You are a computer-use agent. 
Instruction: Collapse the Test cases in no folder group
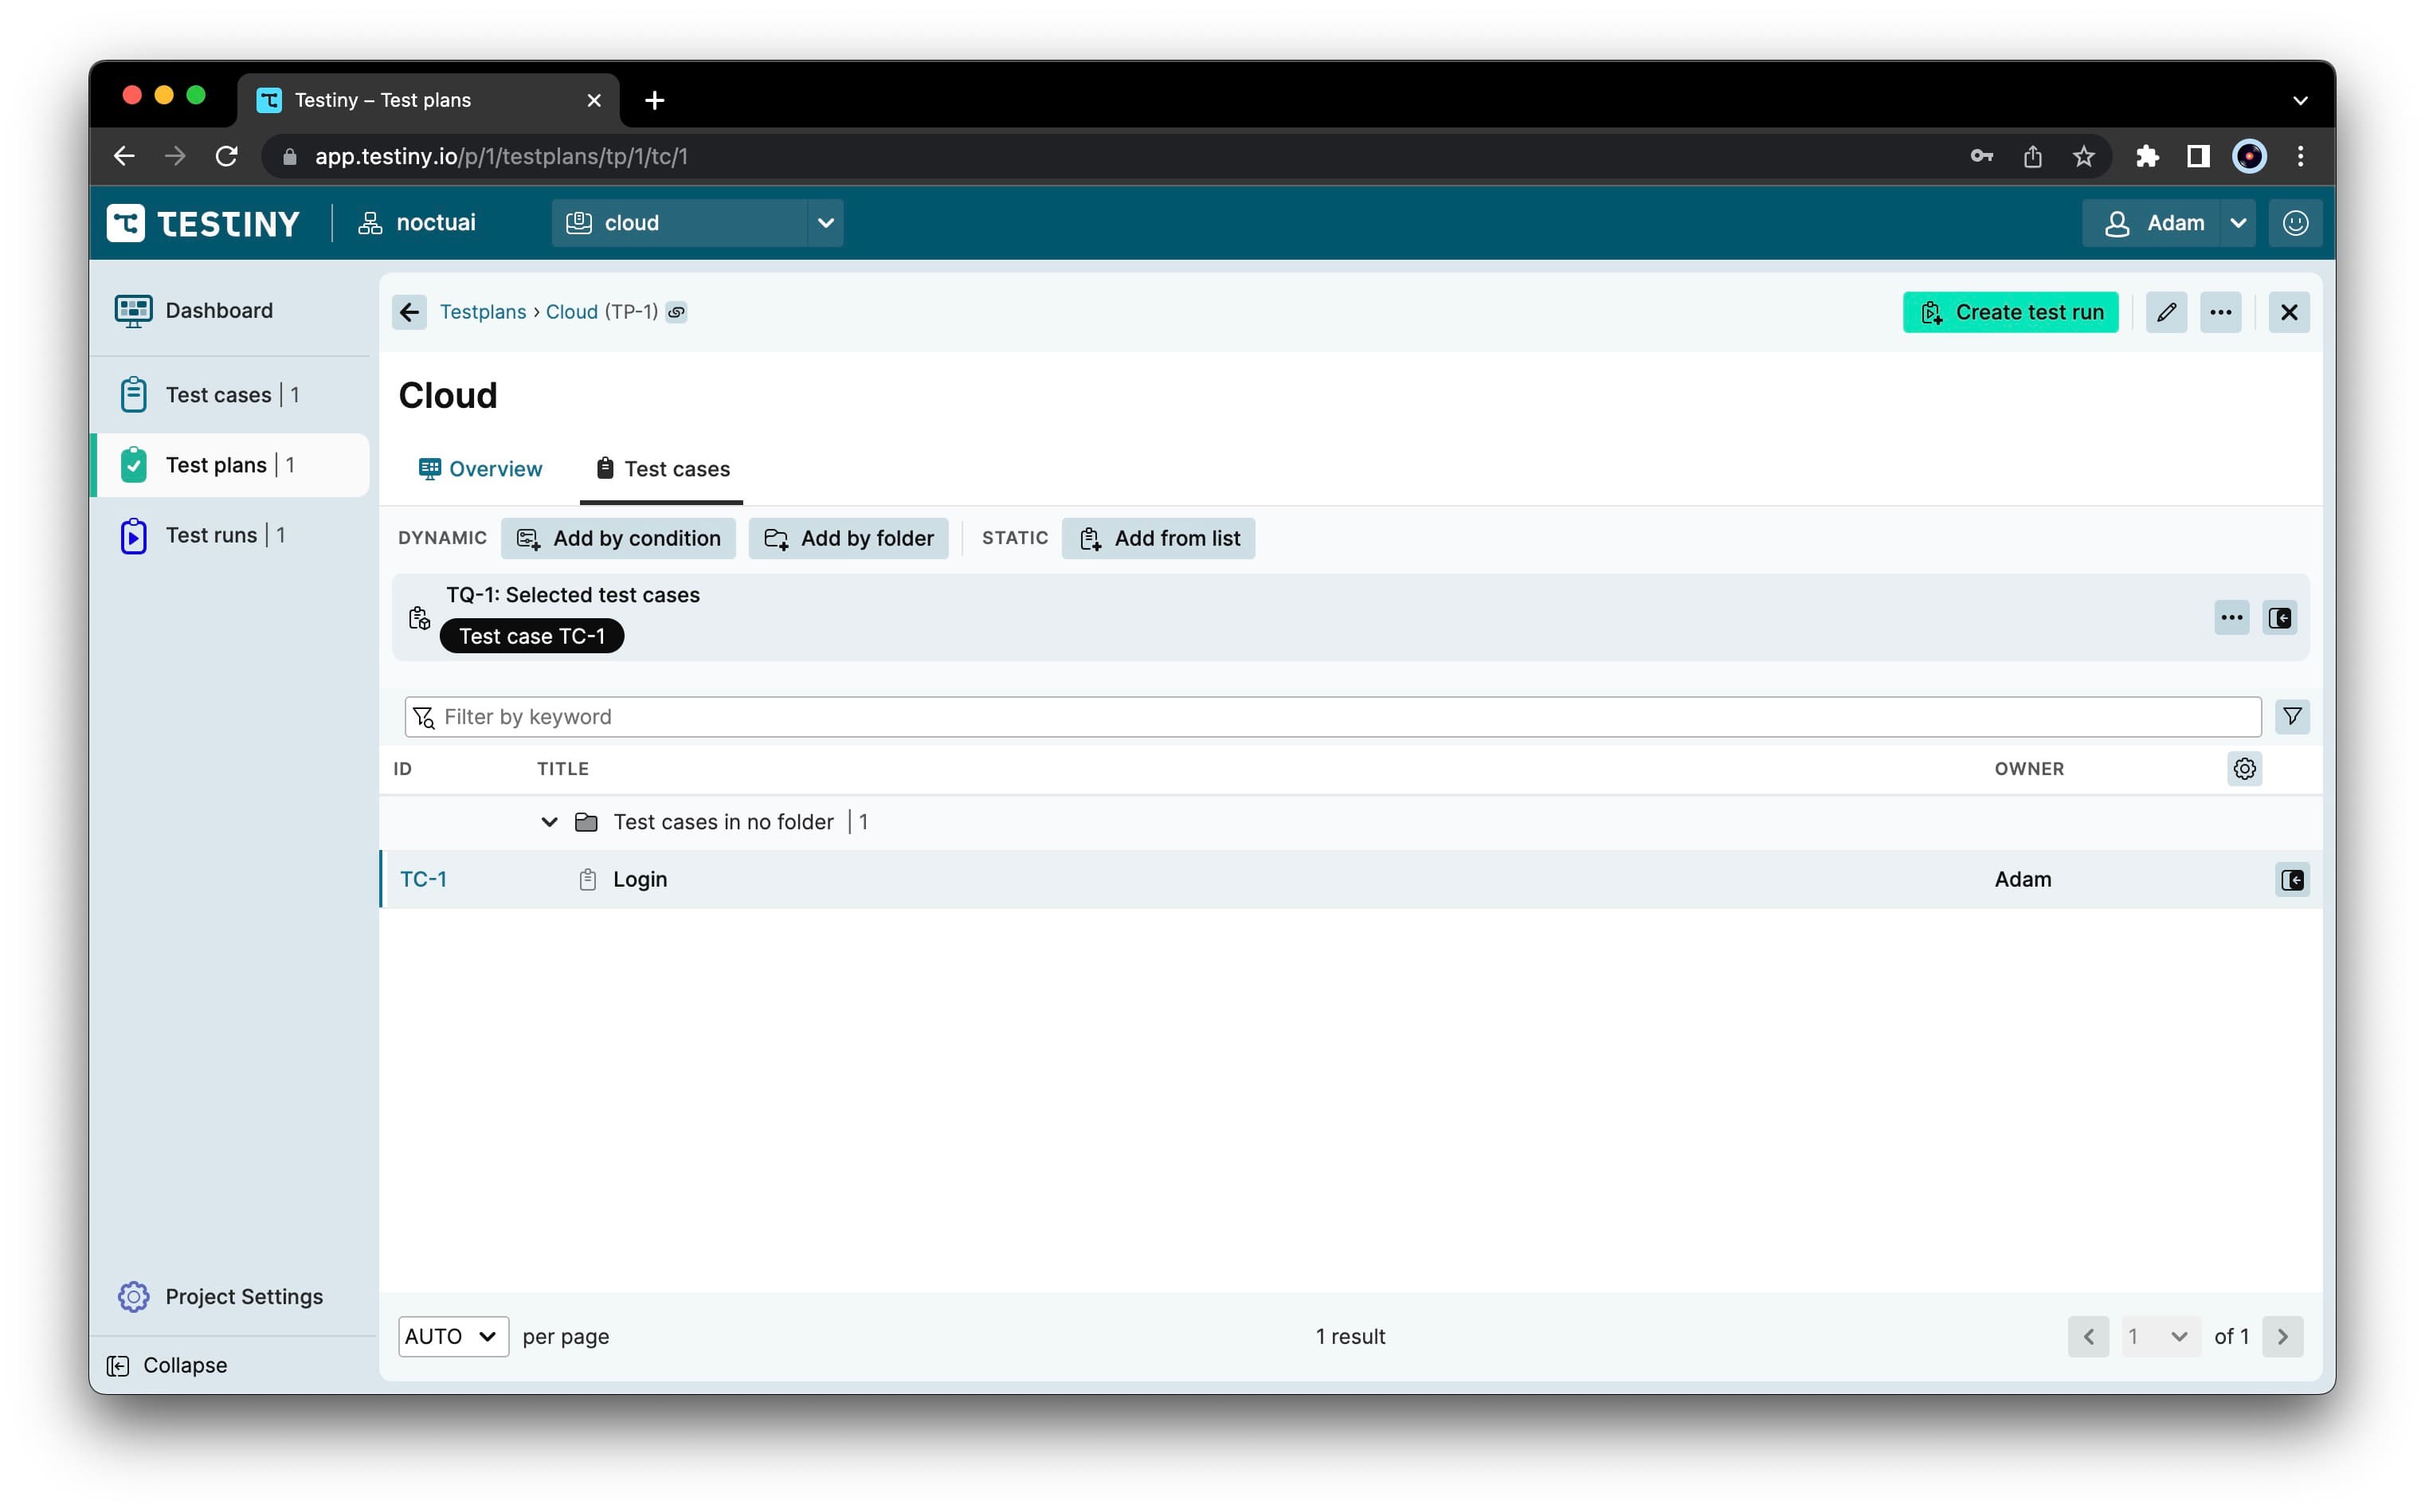pos(549,822)
